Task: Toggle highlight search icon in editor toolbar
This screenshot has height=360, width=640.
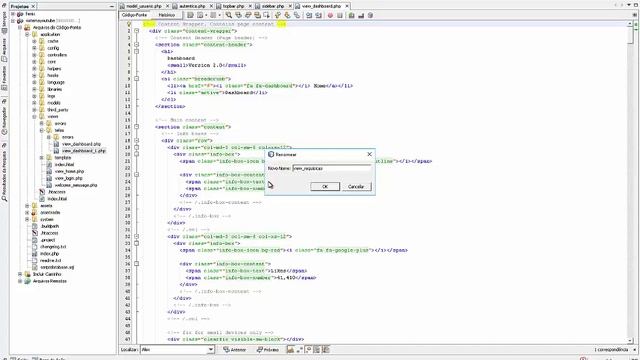Action: (257, 15)
